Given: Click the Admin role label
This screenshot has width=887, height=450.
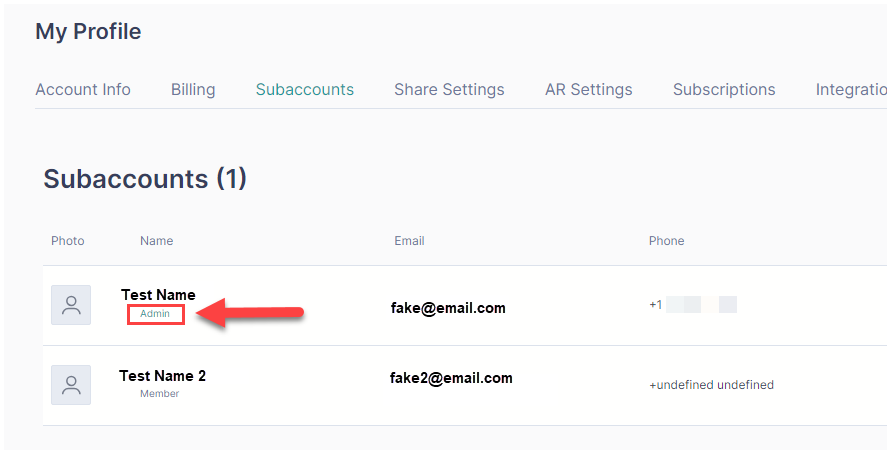Looking at the screenshot, I should point(155,314).
